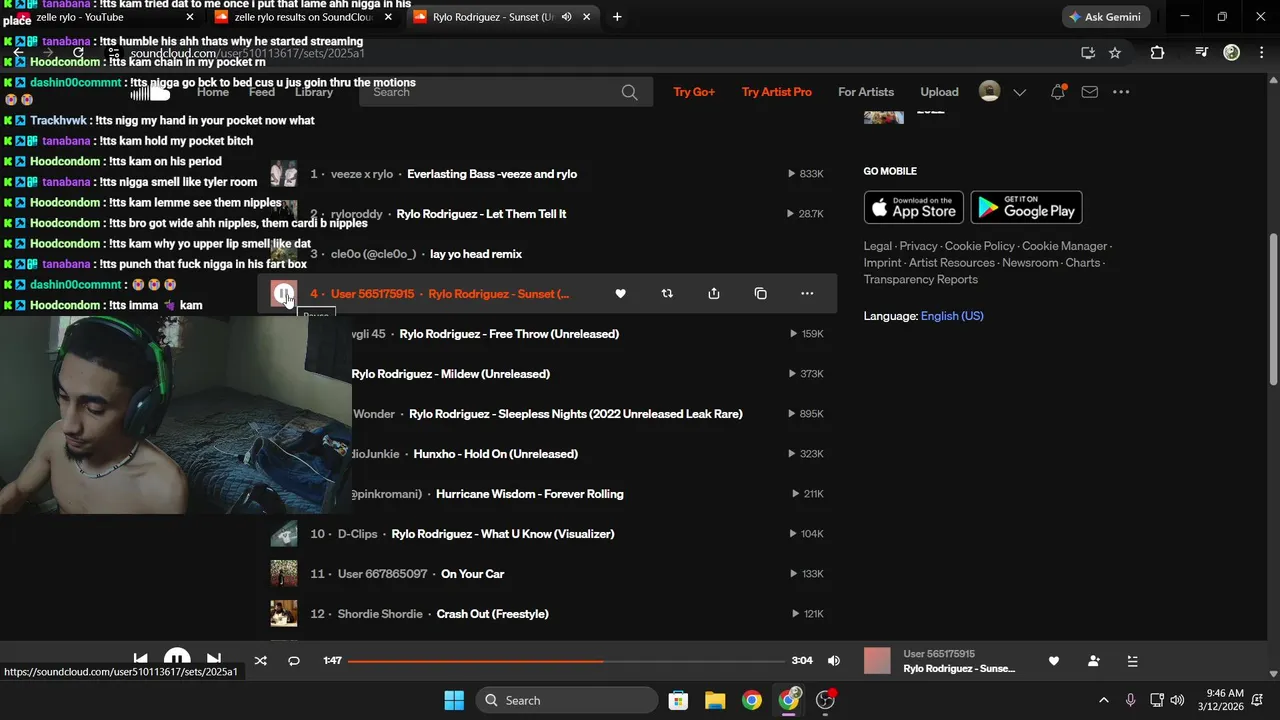Open now playing artwork thumbnail in player

pyautogui.click(x=877, y=661)
